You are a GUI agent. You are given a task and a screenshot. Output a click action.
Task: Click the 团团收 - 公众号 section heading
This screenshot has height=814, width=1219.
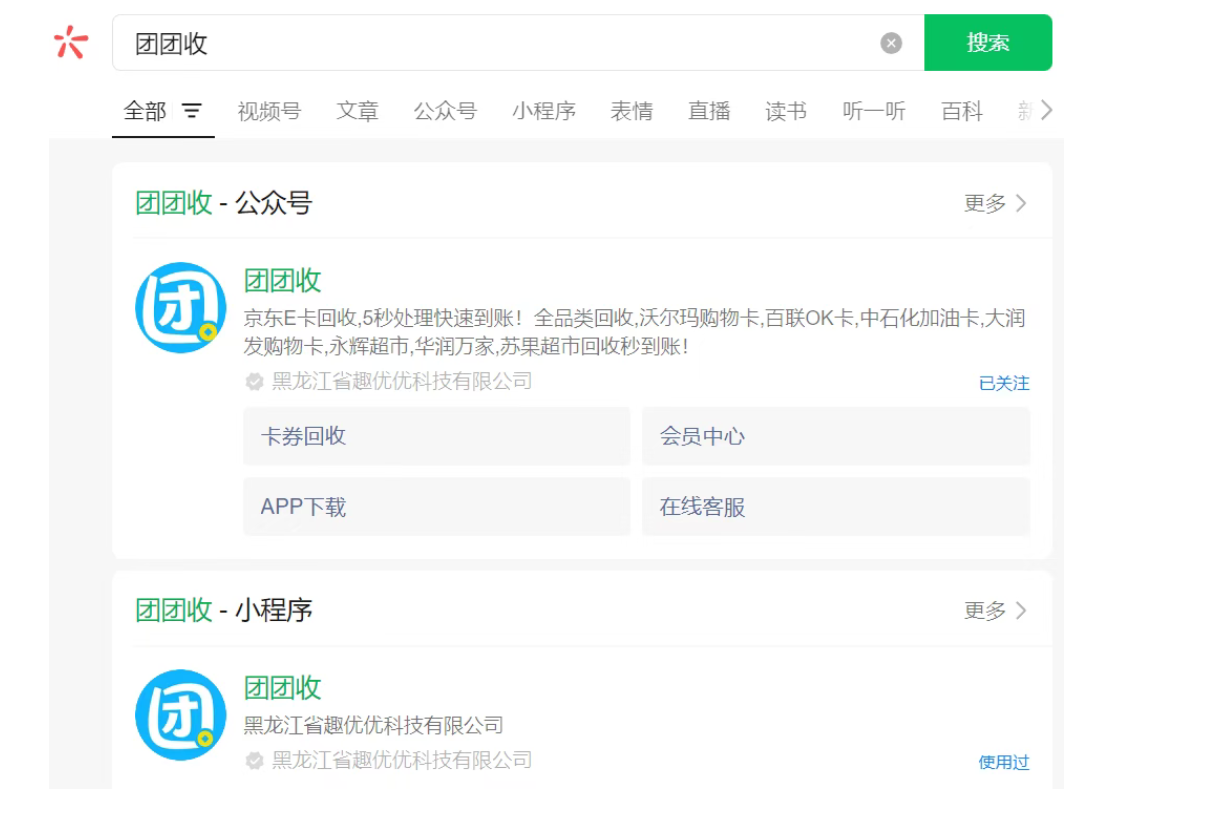tap(224, 203)
